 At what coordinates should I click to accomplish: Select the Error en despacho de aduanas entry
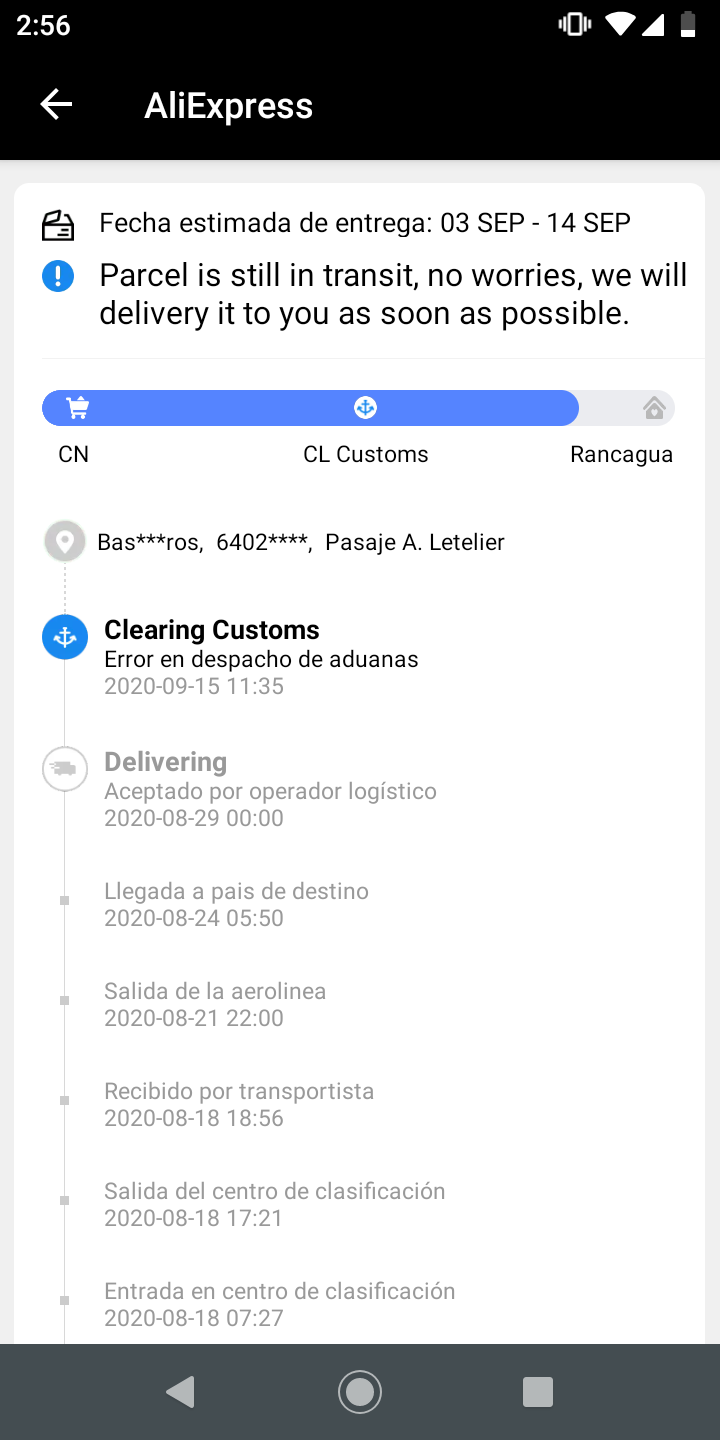[x=262, y=659]
